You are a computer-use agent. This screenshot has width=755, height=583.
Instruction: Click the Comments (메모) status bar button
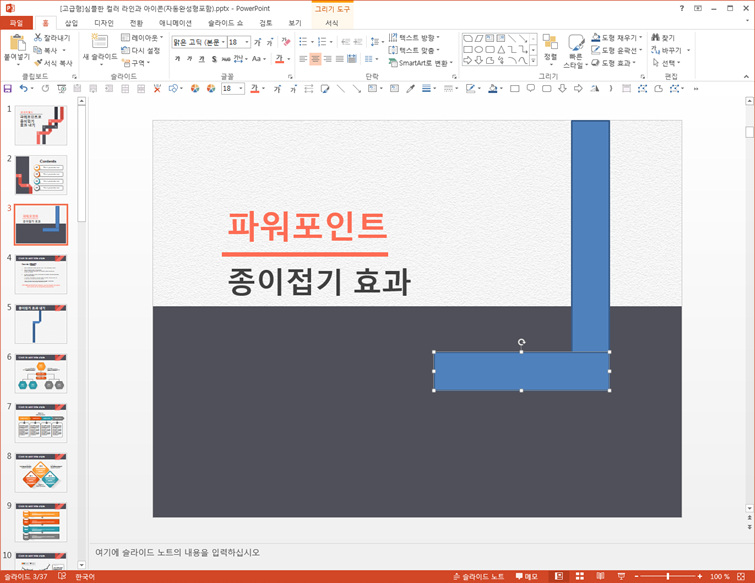[527, 576]
